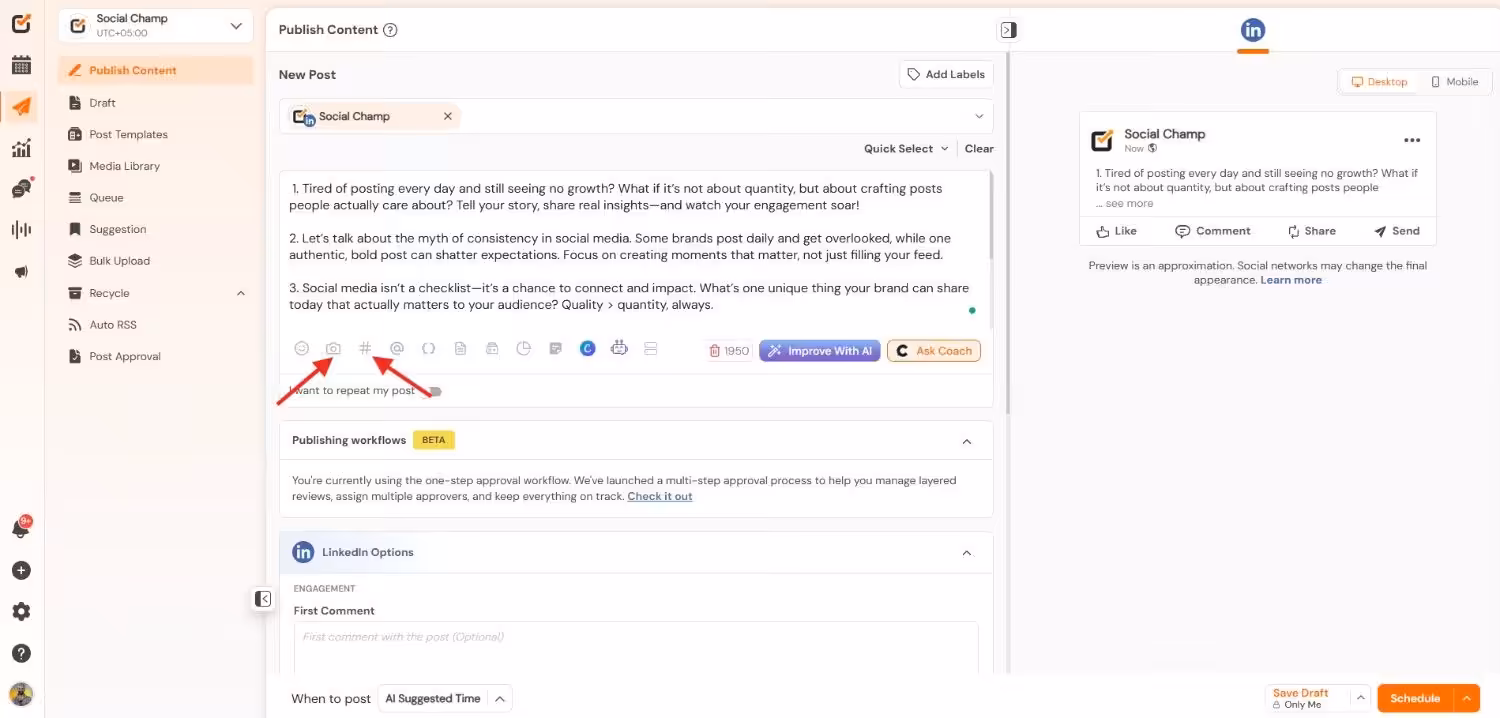Viewport: 1500px width, 718px height.
Task: Open the social listening waveform icon
Action: [21, 230]
